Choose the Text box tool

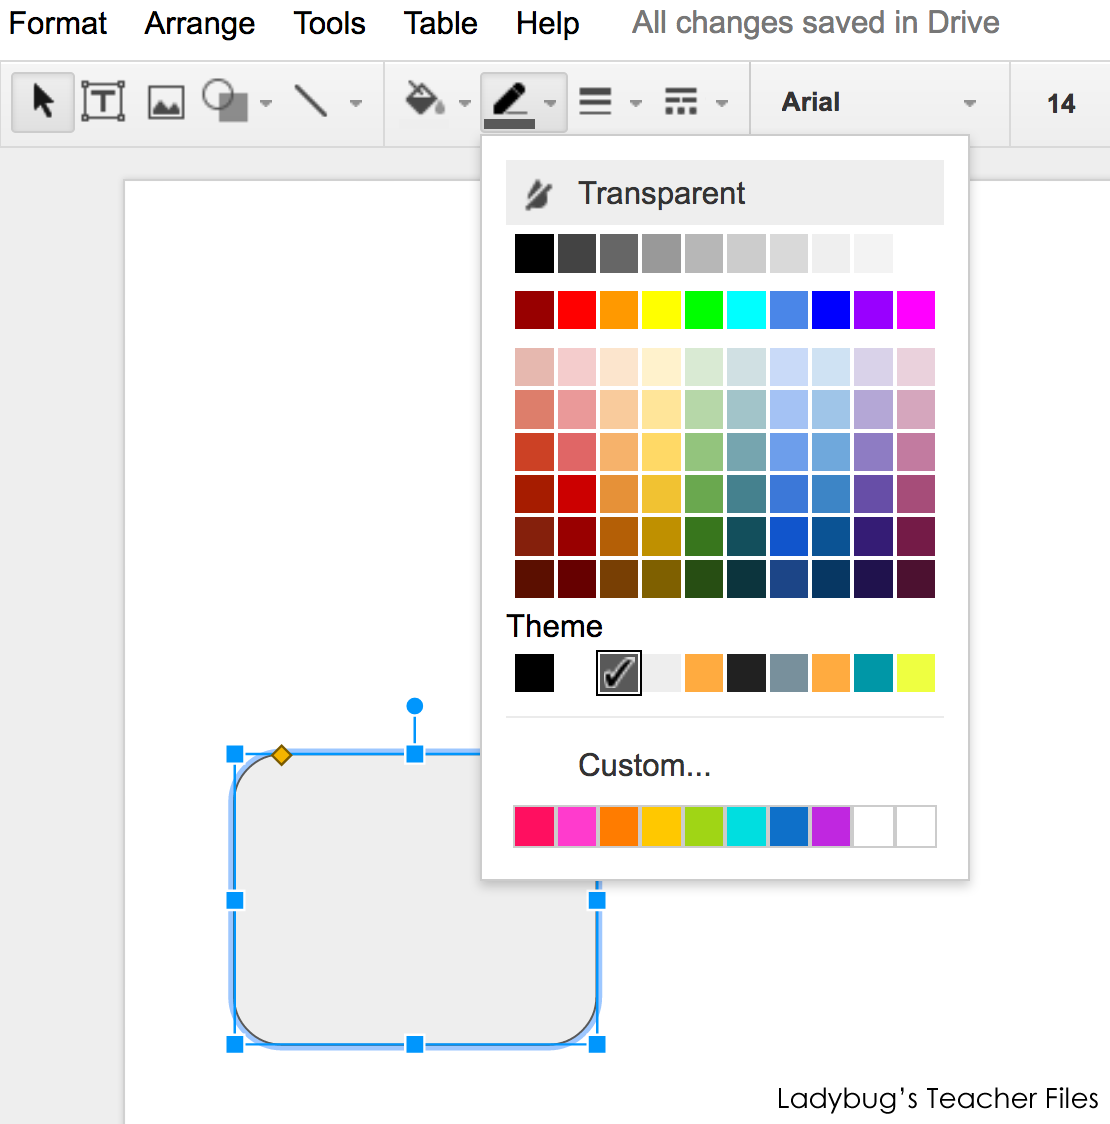[103, 100]
